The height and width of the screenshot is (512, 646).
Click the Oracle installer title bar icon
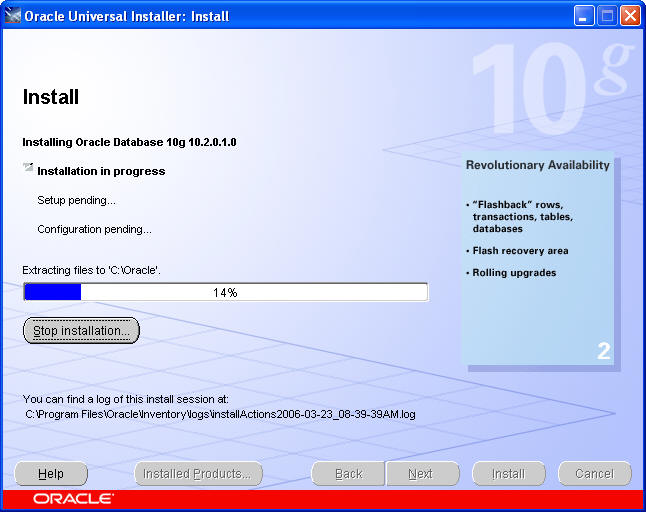(13, 16)
